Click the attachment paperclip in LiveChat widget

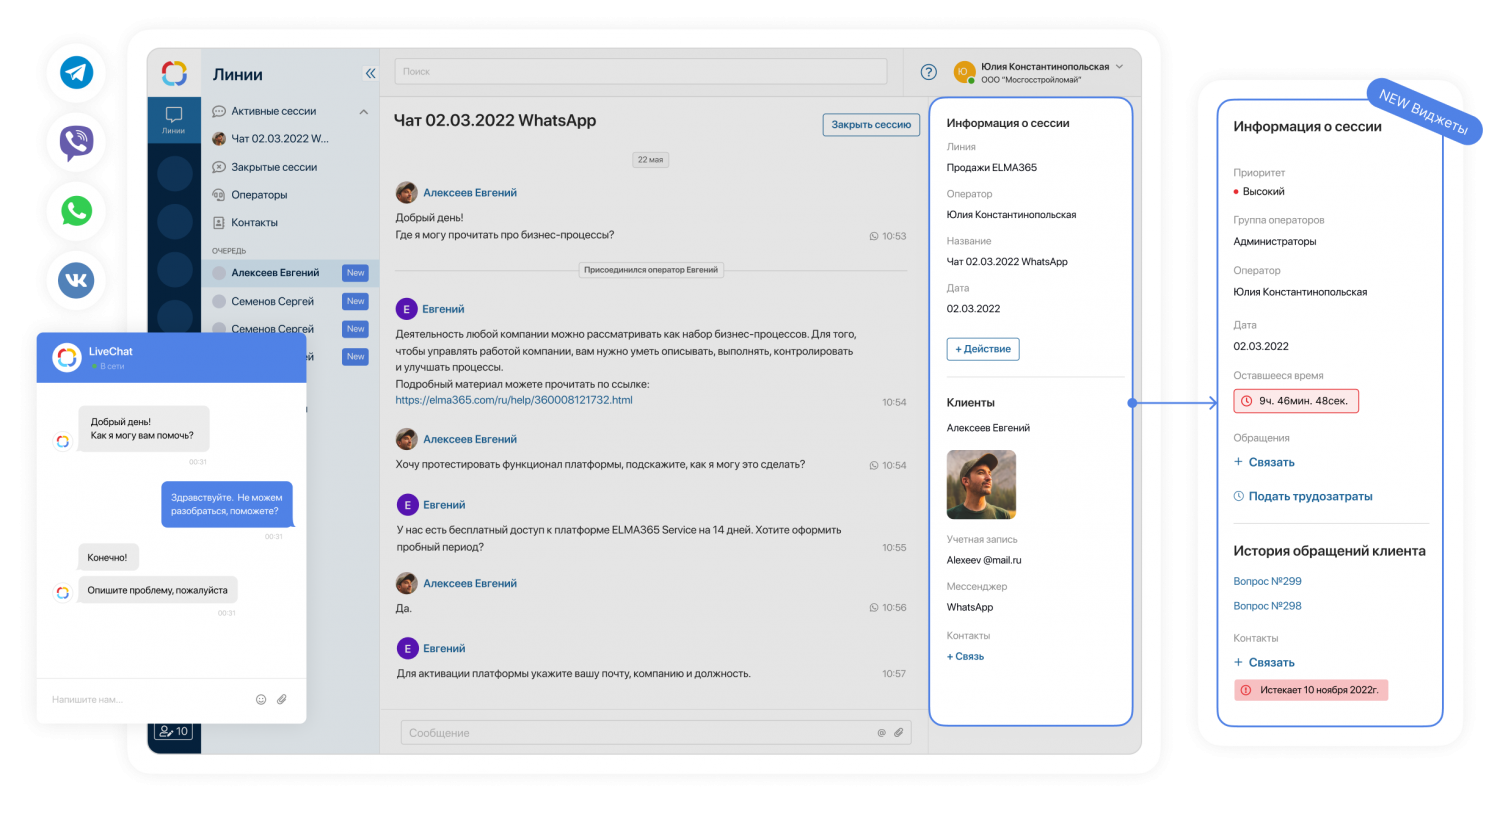(282, 700)
